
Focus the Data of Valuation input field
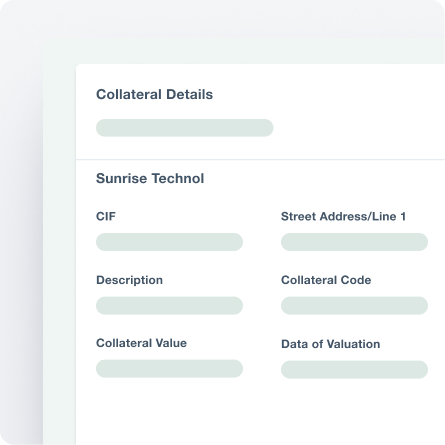354,370
